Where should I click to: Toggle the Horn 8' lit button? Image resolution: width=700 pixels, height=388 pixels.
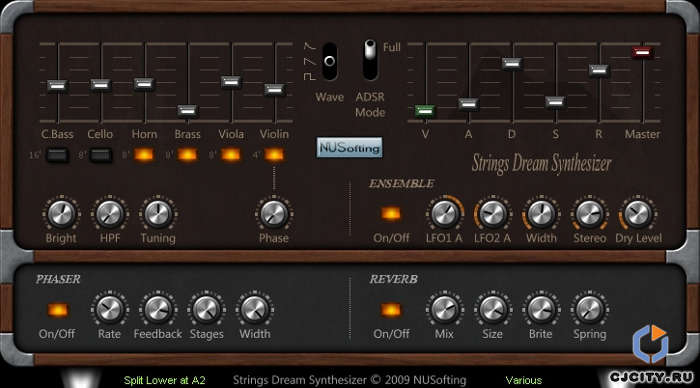[x=144, y=155]
